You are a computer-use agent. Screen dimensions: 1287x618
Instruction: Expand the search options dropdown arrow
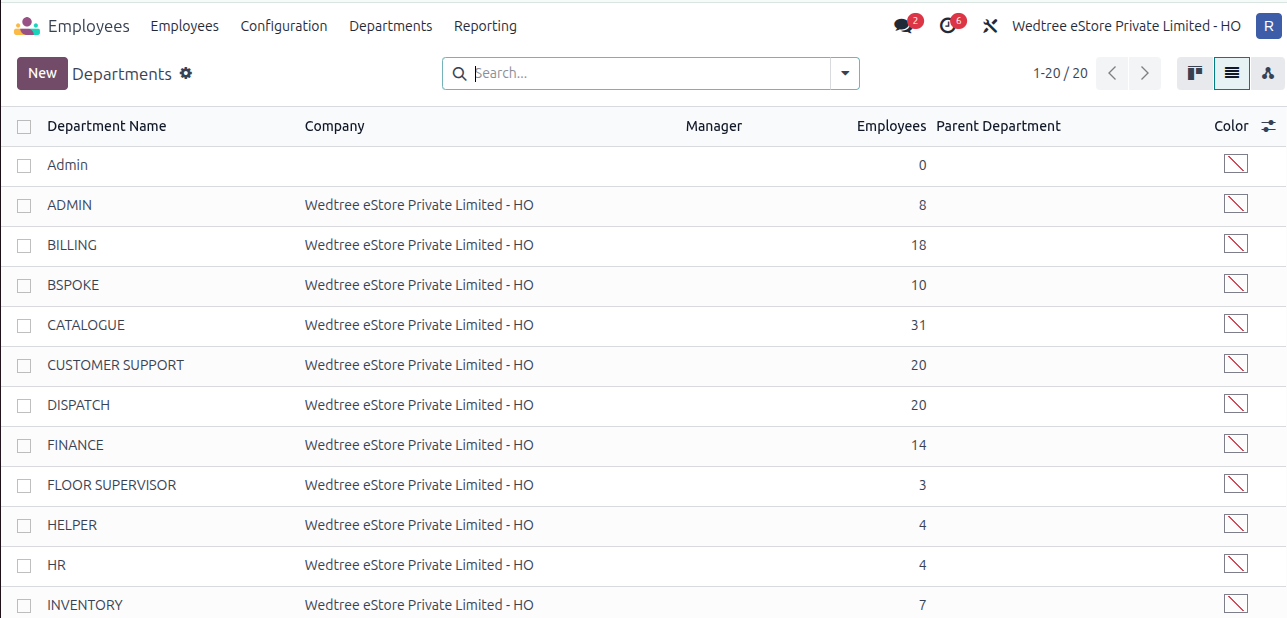(845, 73)
